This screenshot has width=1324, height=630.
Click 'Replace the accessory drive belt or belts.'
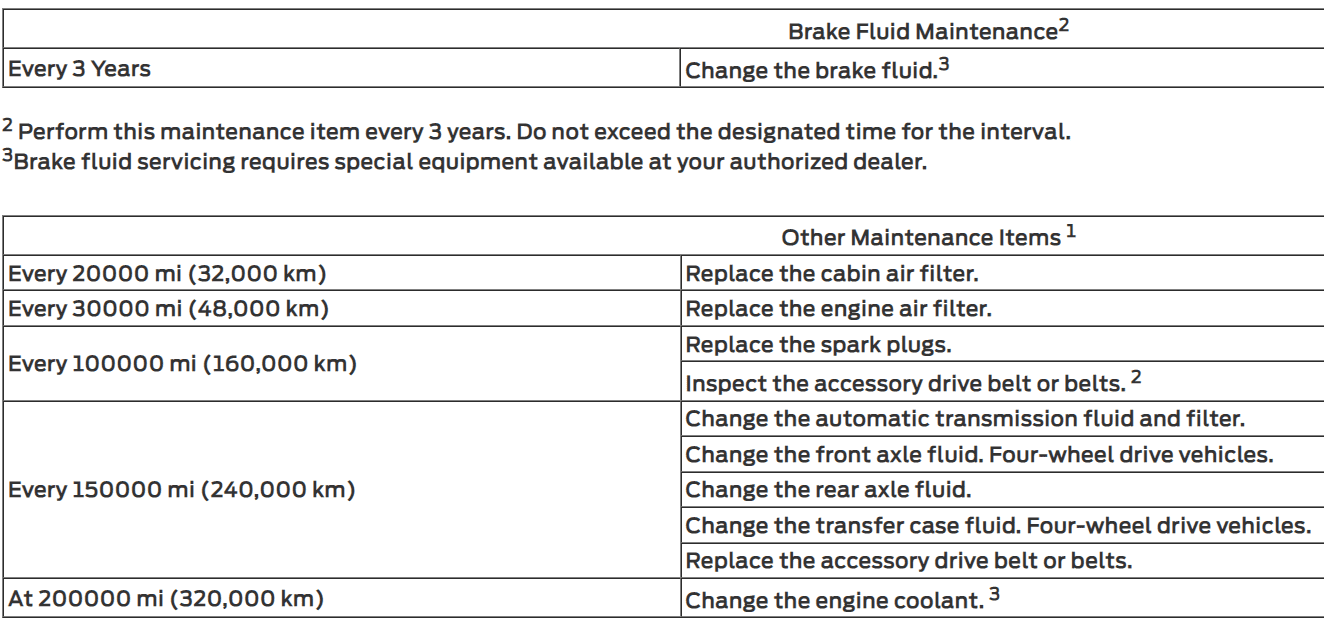click(x=909, y=561)
